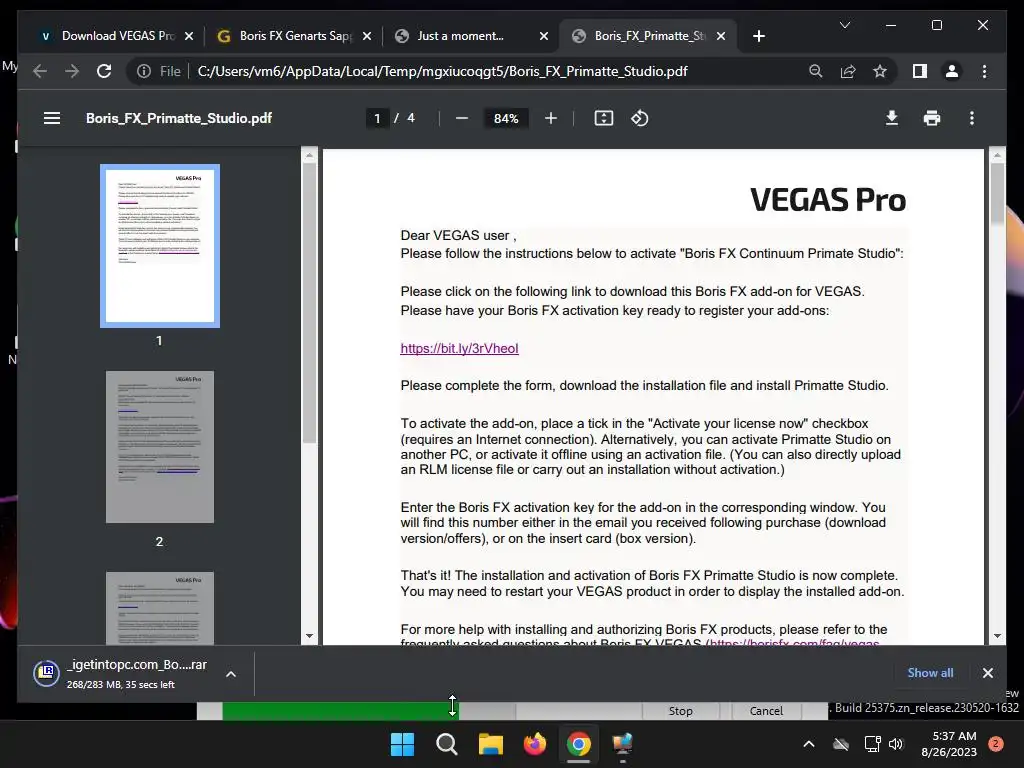Close the Boris FX Genarts Sapphire tab
The height and width of the screenshot is (768, 1024).
367,36
